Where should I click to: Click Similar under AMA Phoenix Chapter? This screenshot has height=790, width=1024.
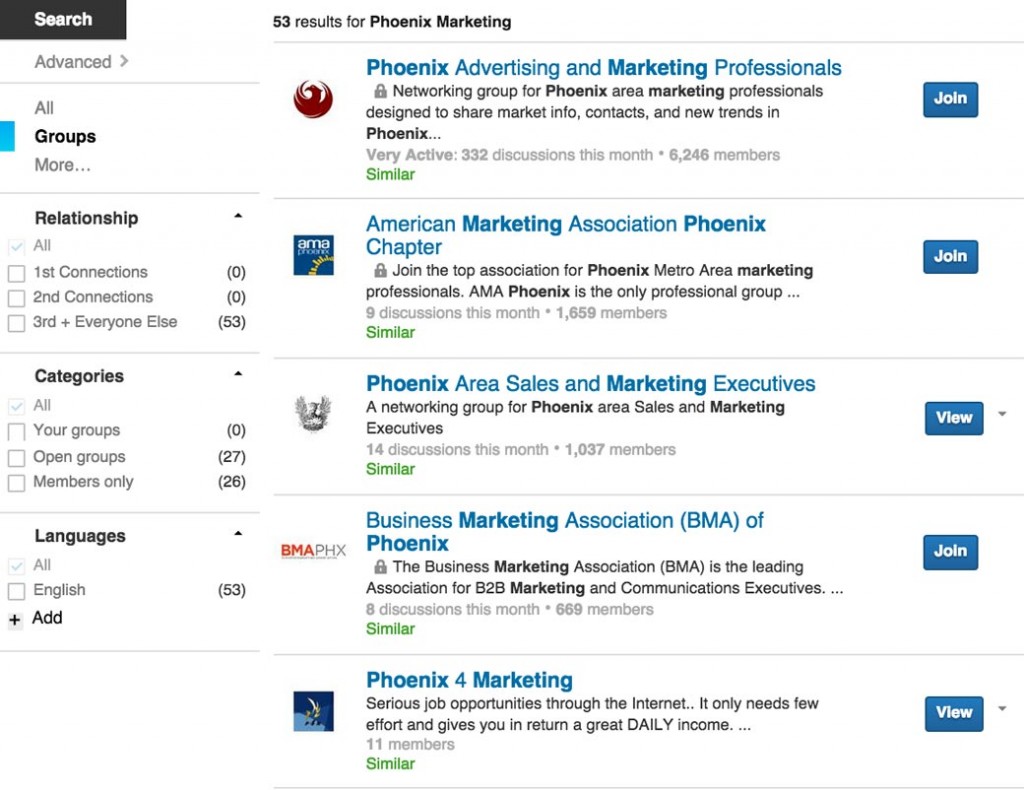pos(390,332)
